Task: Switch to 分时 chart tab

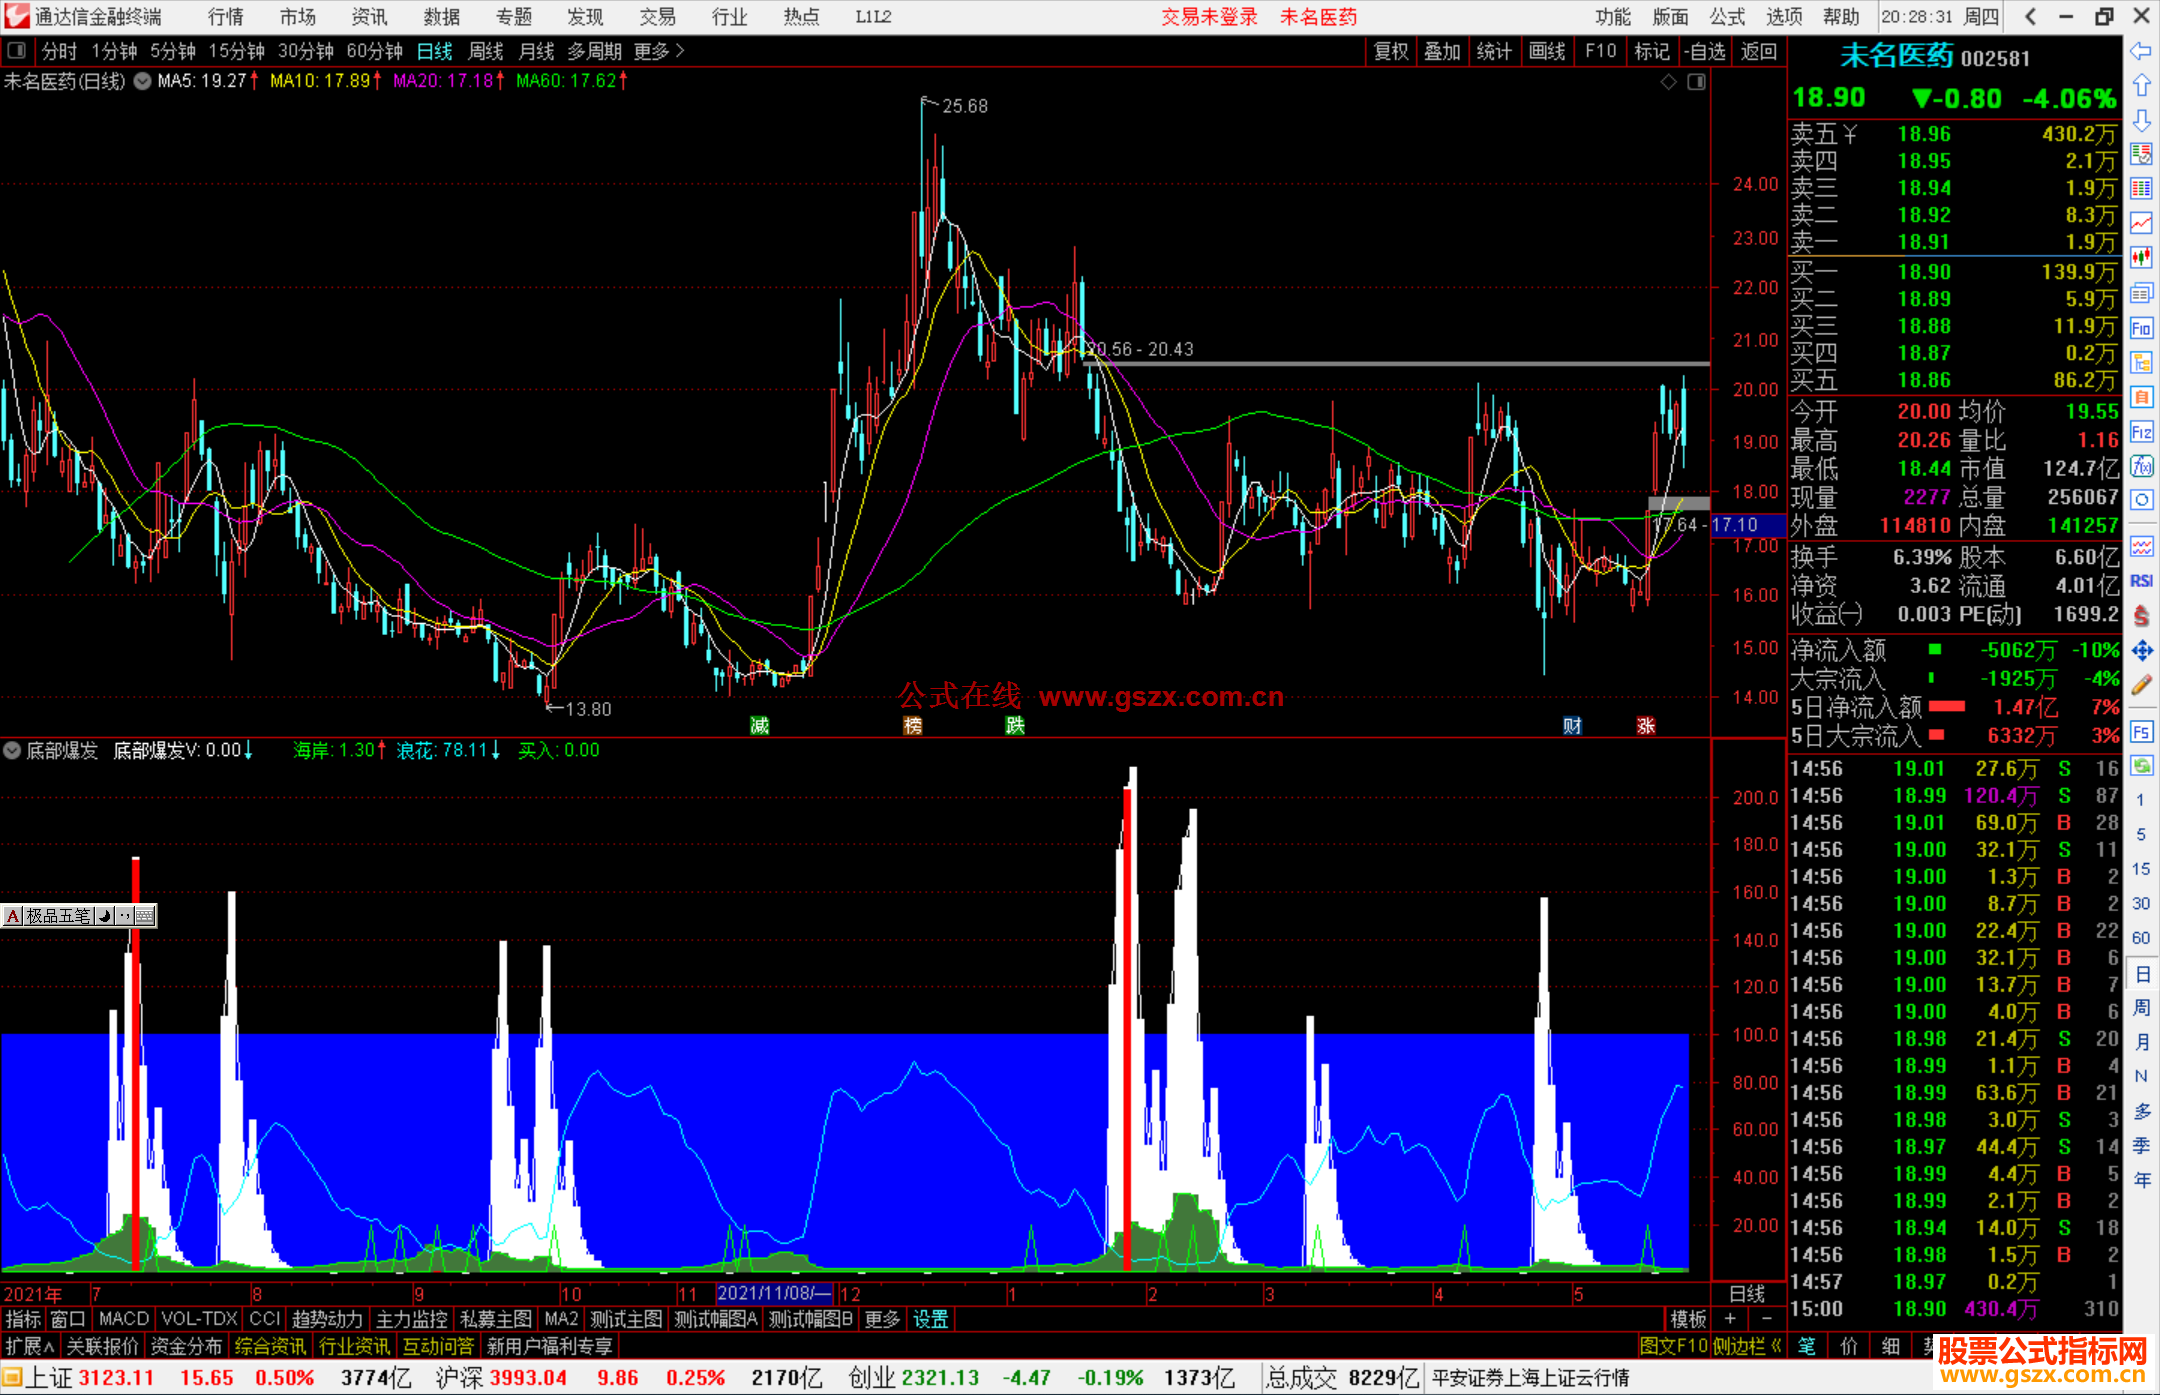Action: pyautogui.click(x=59, y=51)
